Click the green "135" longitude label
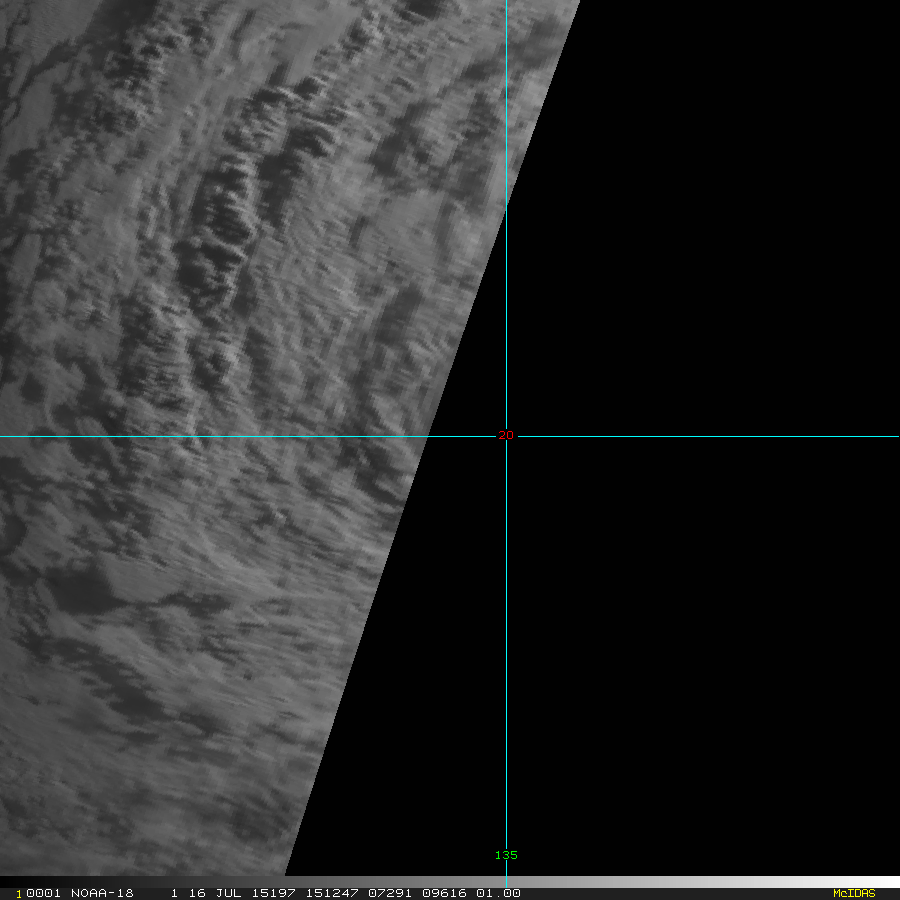 [506, 855]
